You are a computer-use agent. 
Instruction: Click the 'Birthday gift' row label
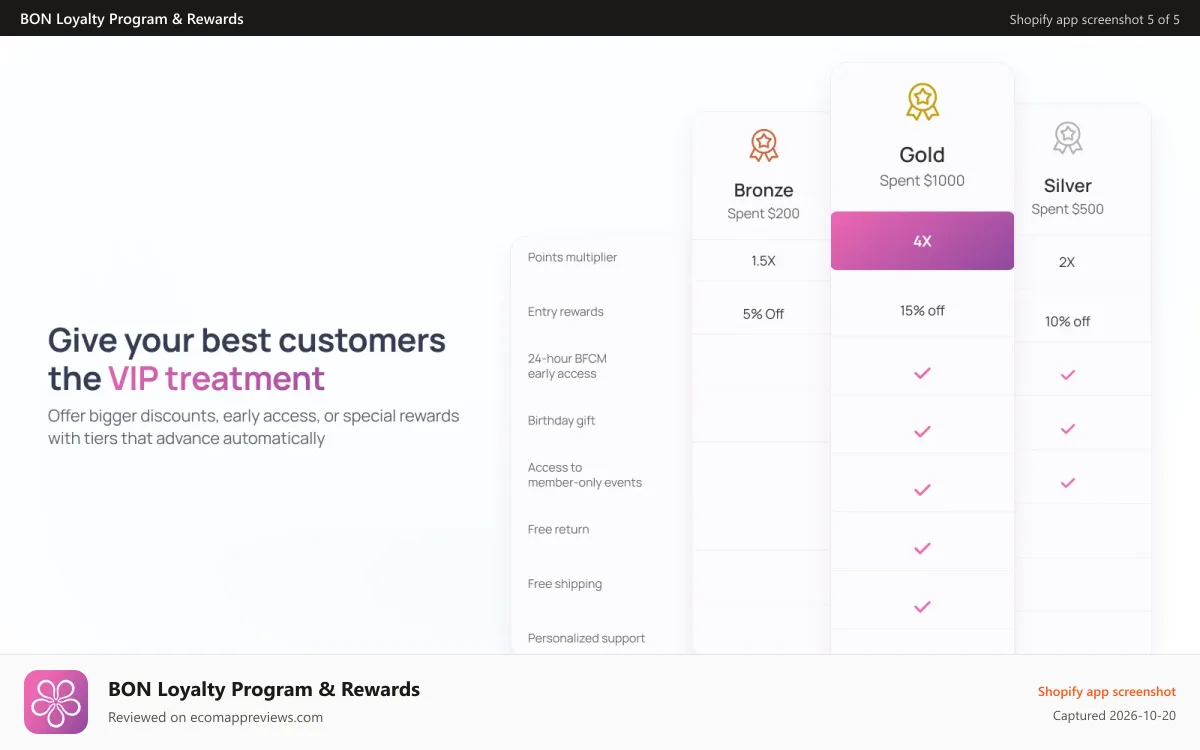[562, 421]
